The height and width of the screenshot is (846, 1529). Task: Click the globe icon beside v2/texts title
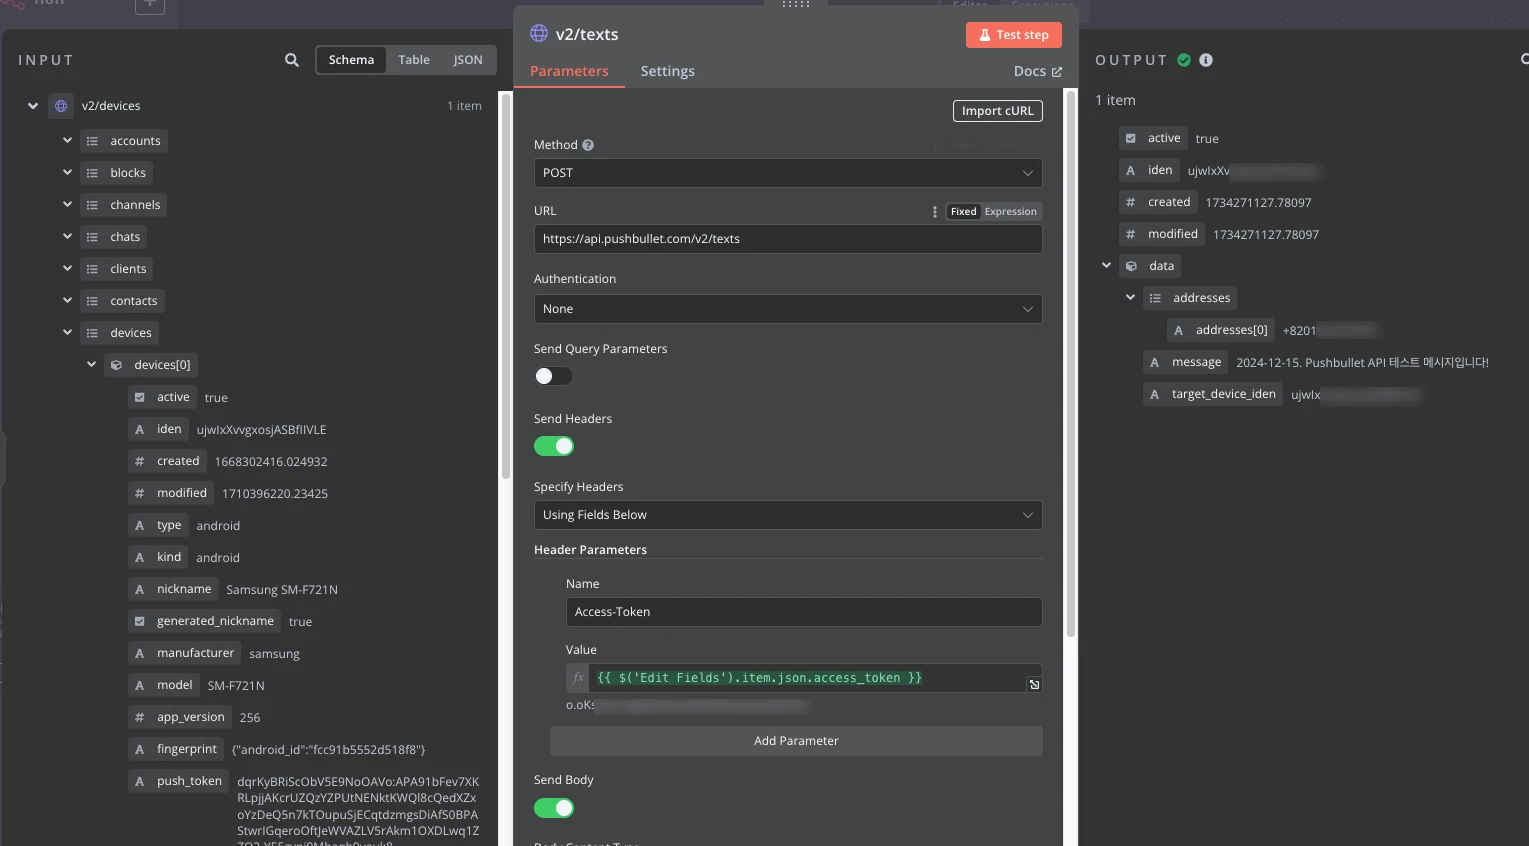539,34
